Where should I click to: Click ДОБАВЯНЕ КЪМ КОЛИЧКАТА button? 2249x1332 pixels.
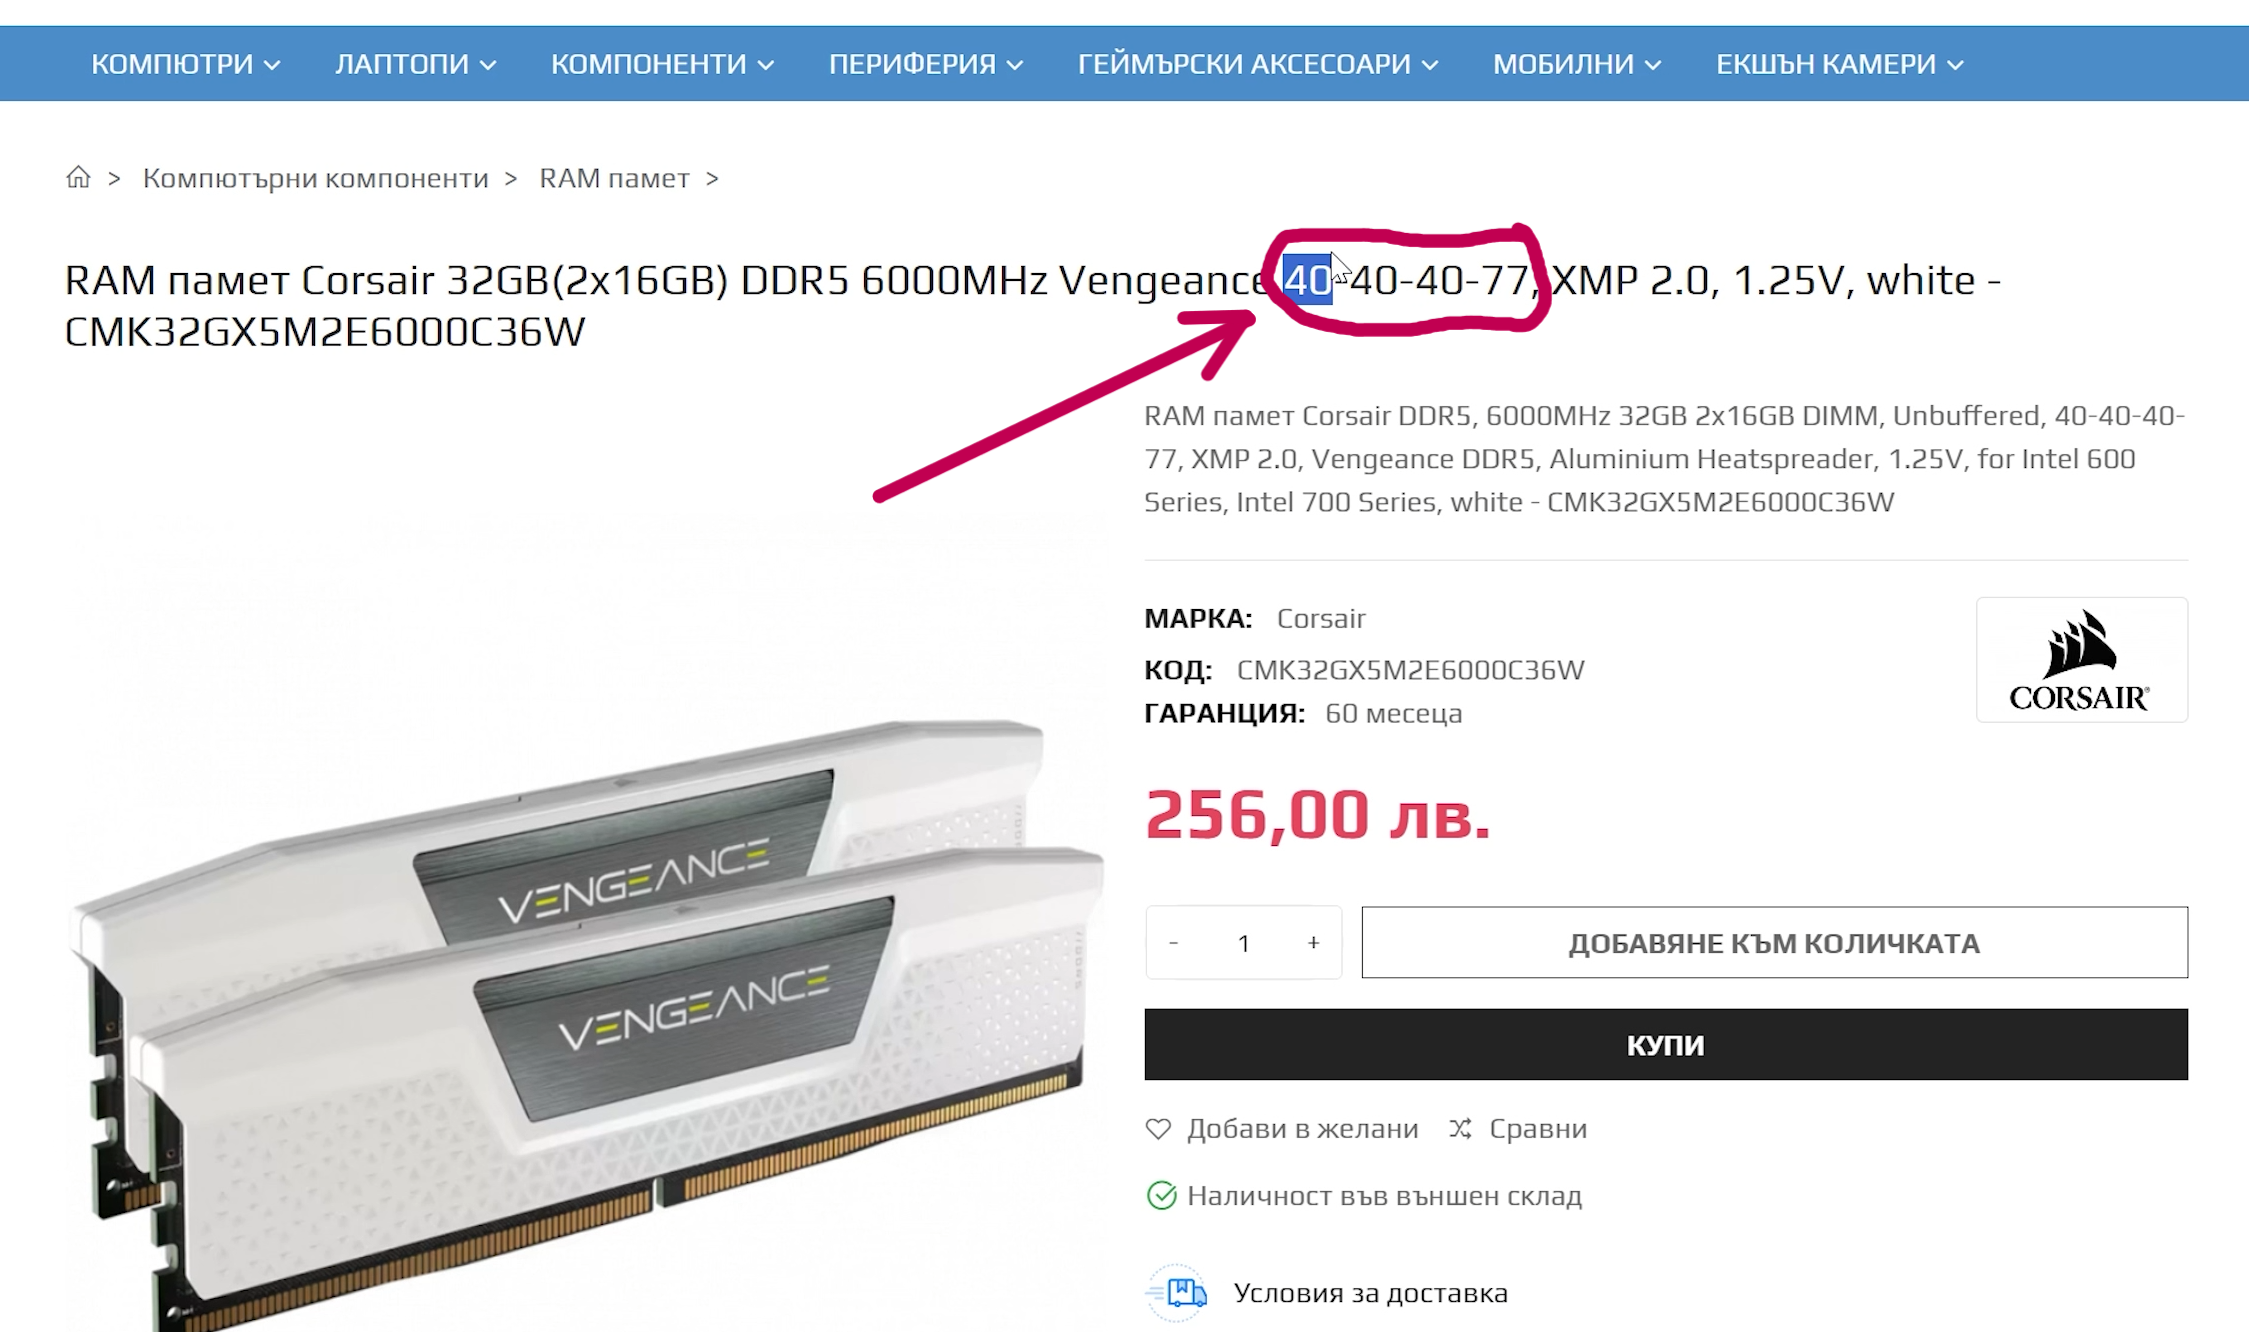(x=1775, y=943)
